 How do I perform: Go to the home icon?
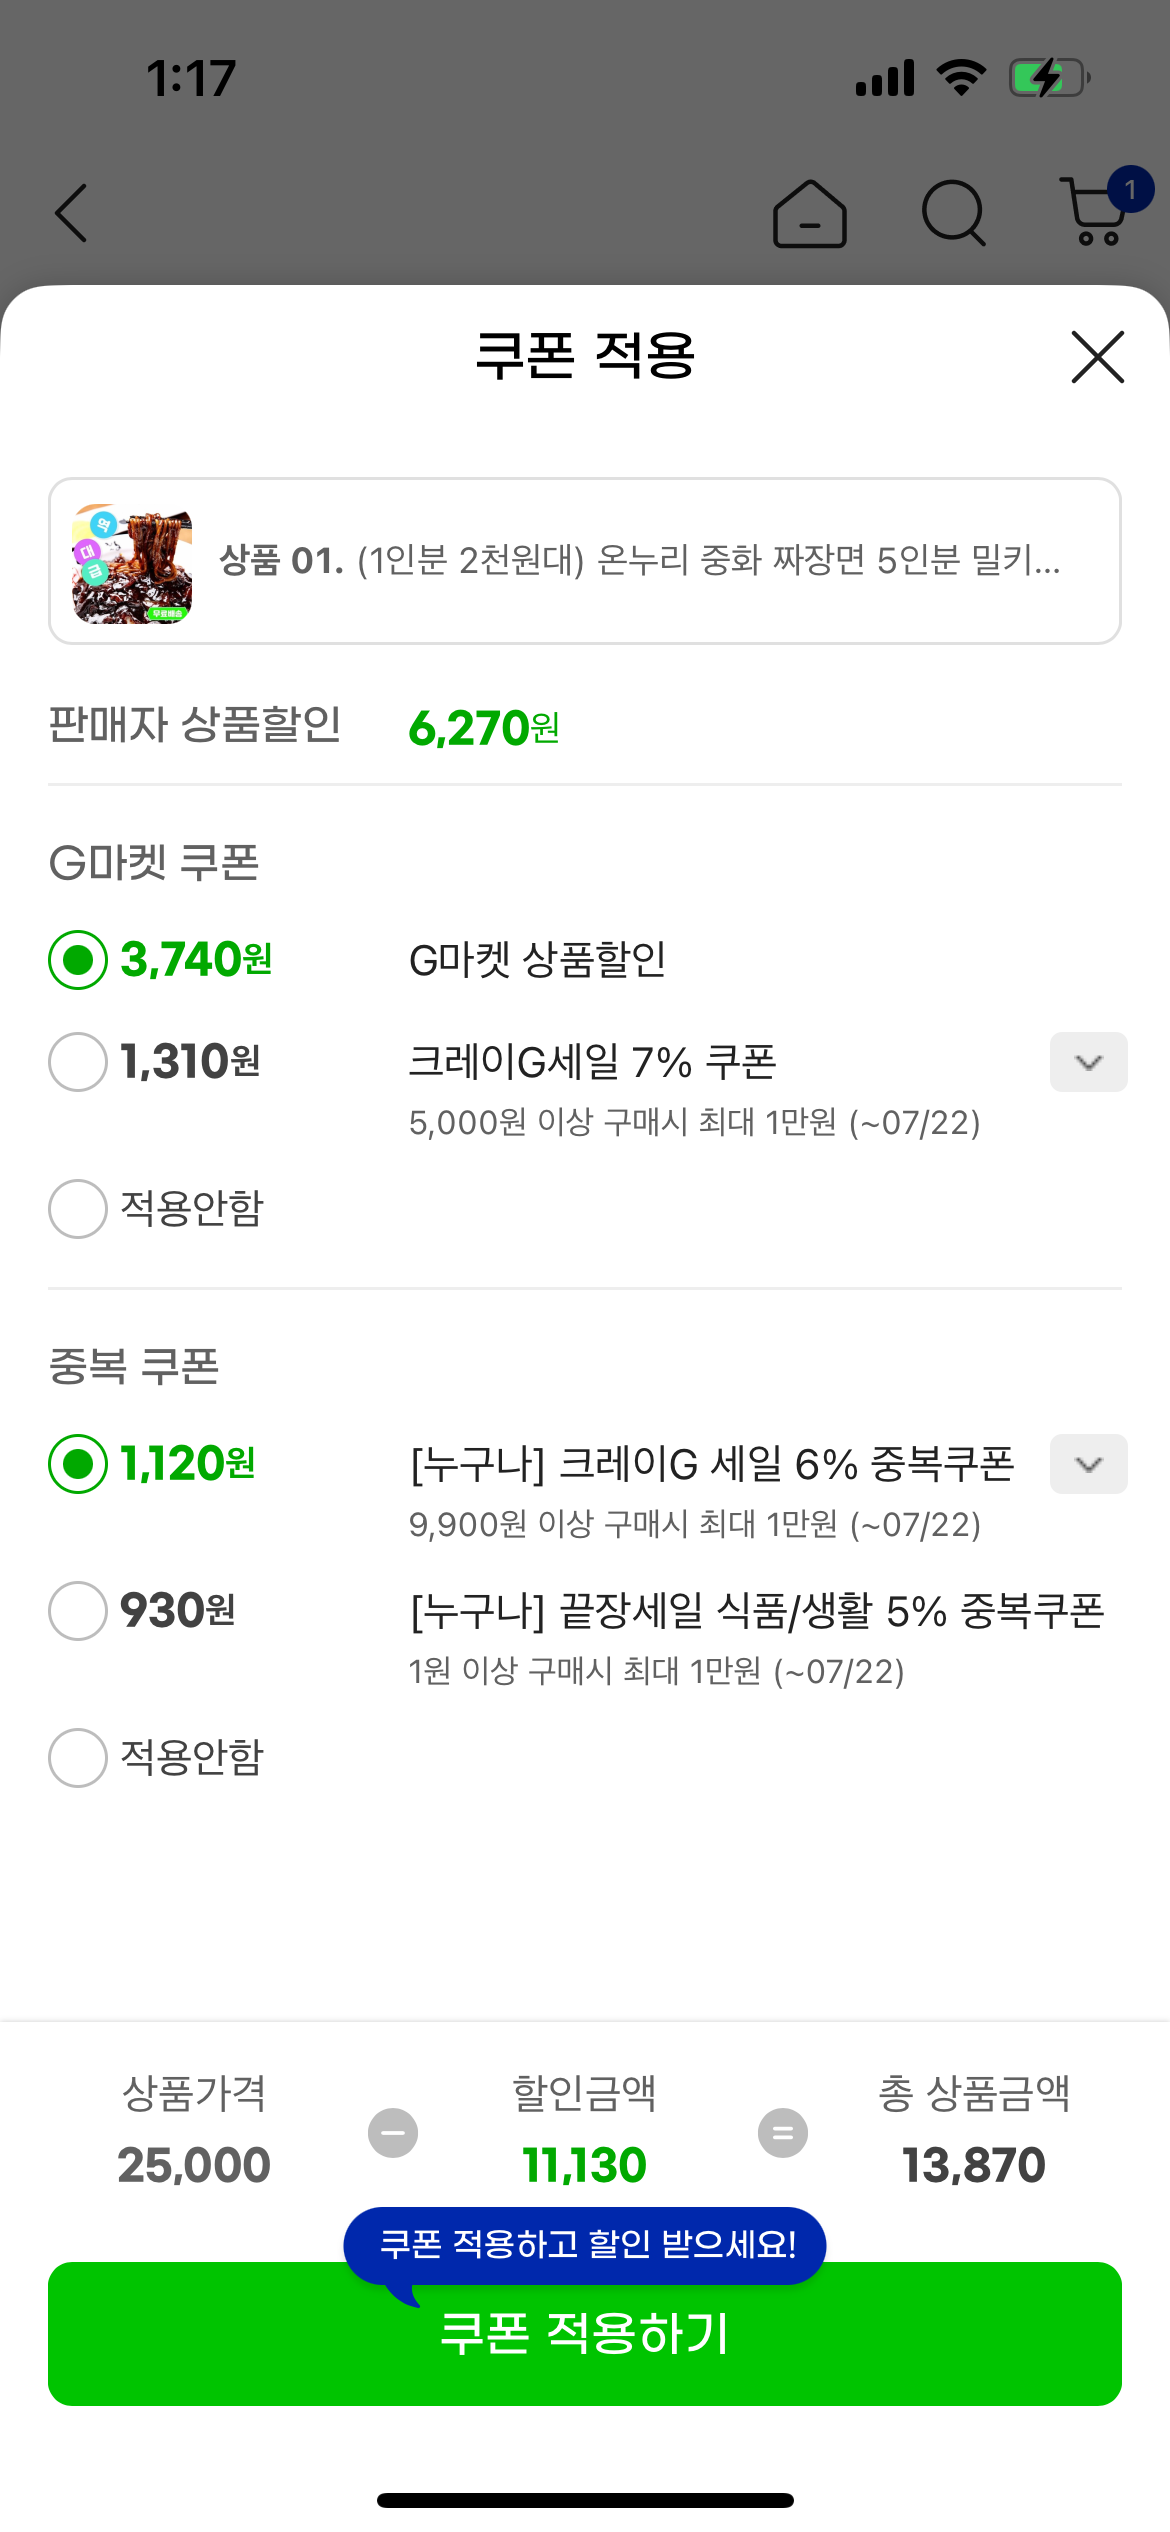(810, 214)
